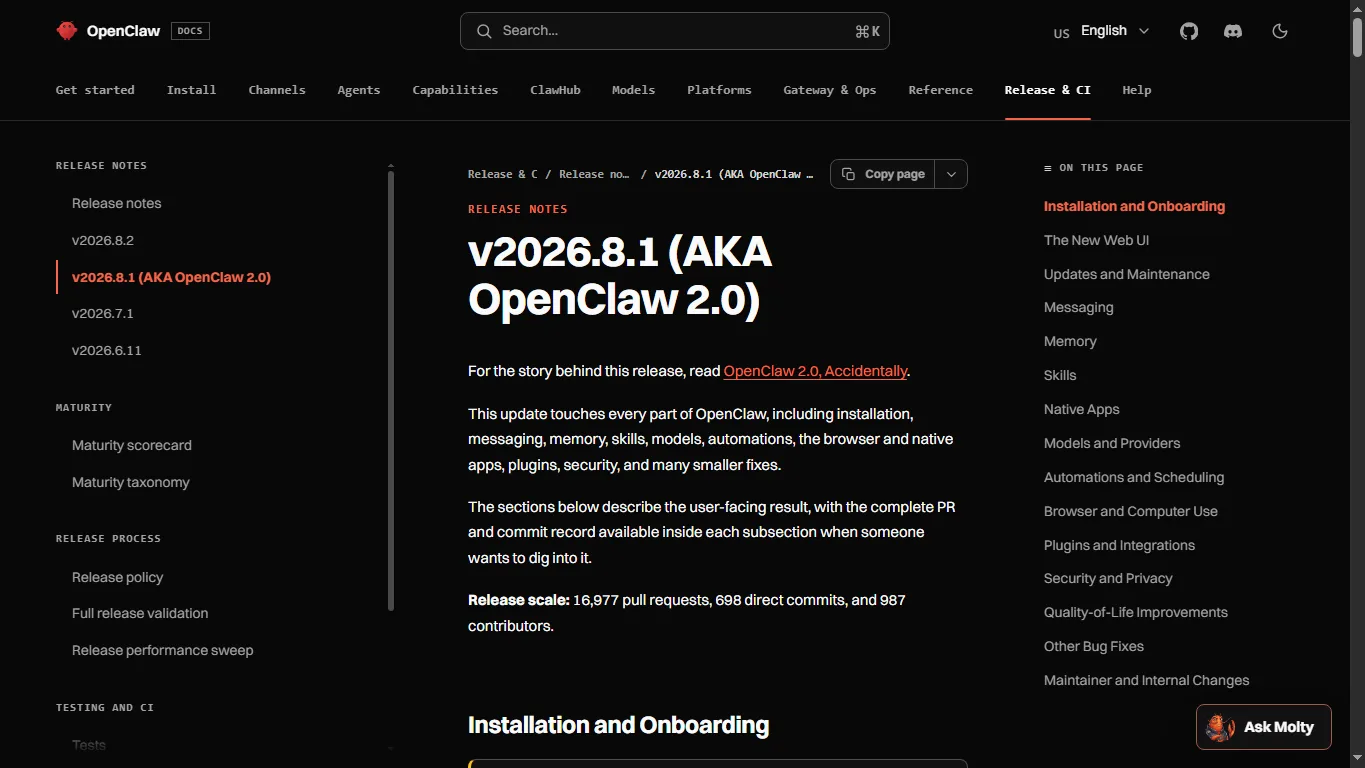
Task: Open the GitHub repository icon
Action: pyautogui.click(x=1189, y=31)
